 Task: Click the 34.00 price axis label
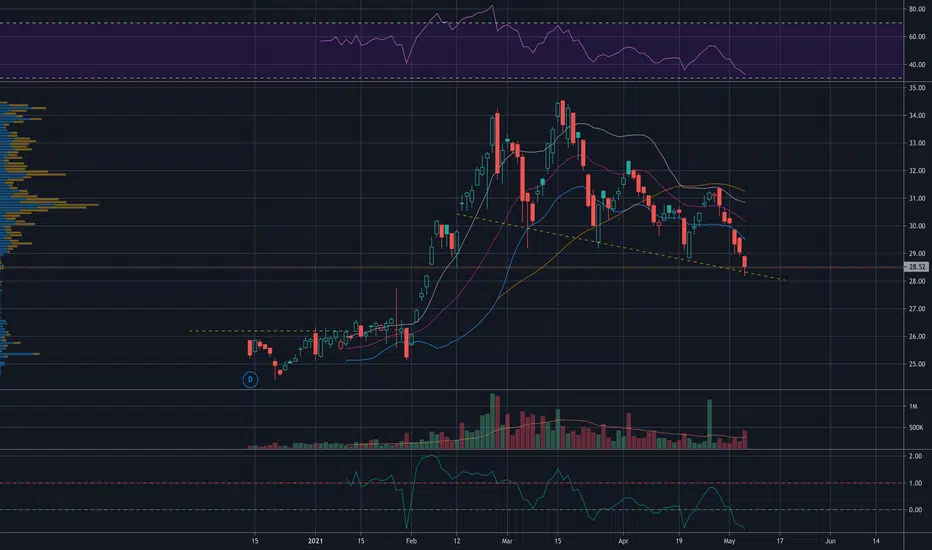click(x=917, y=115)
